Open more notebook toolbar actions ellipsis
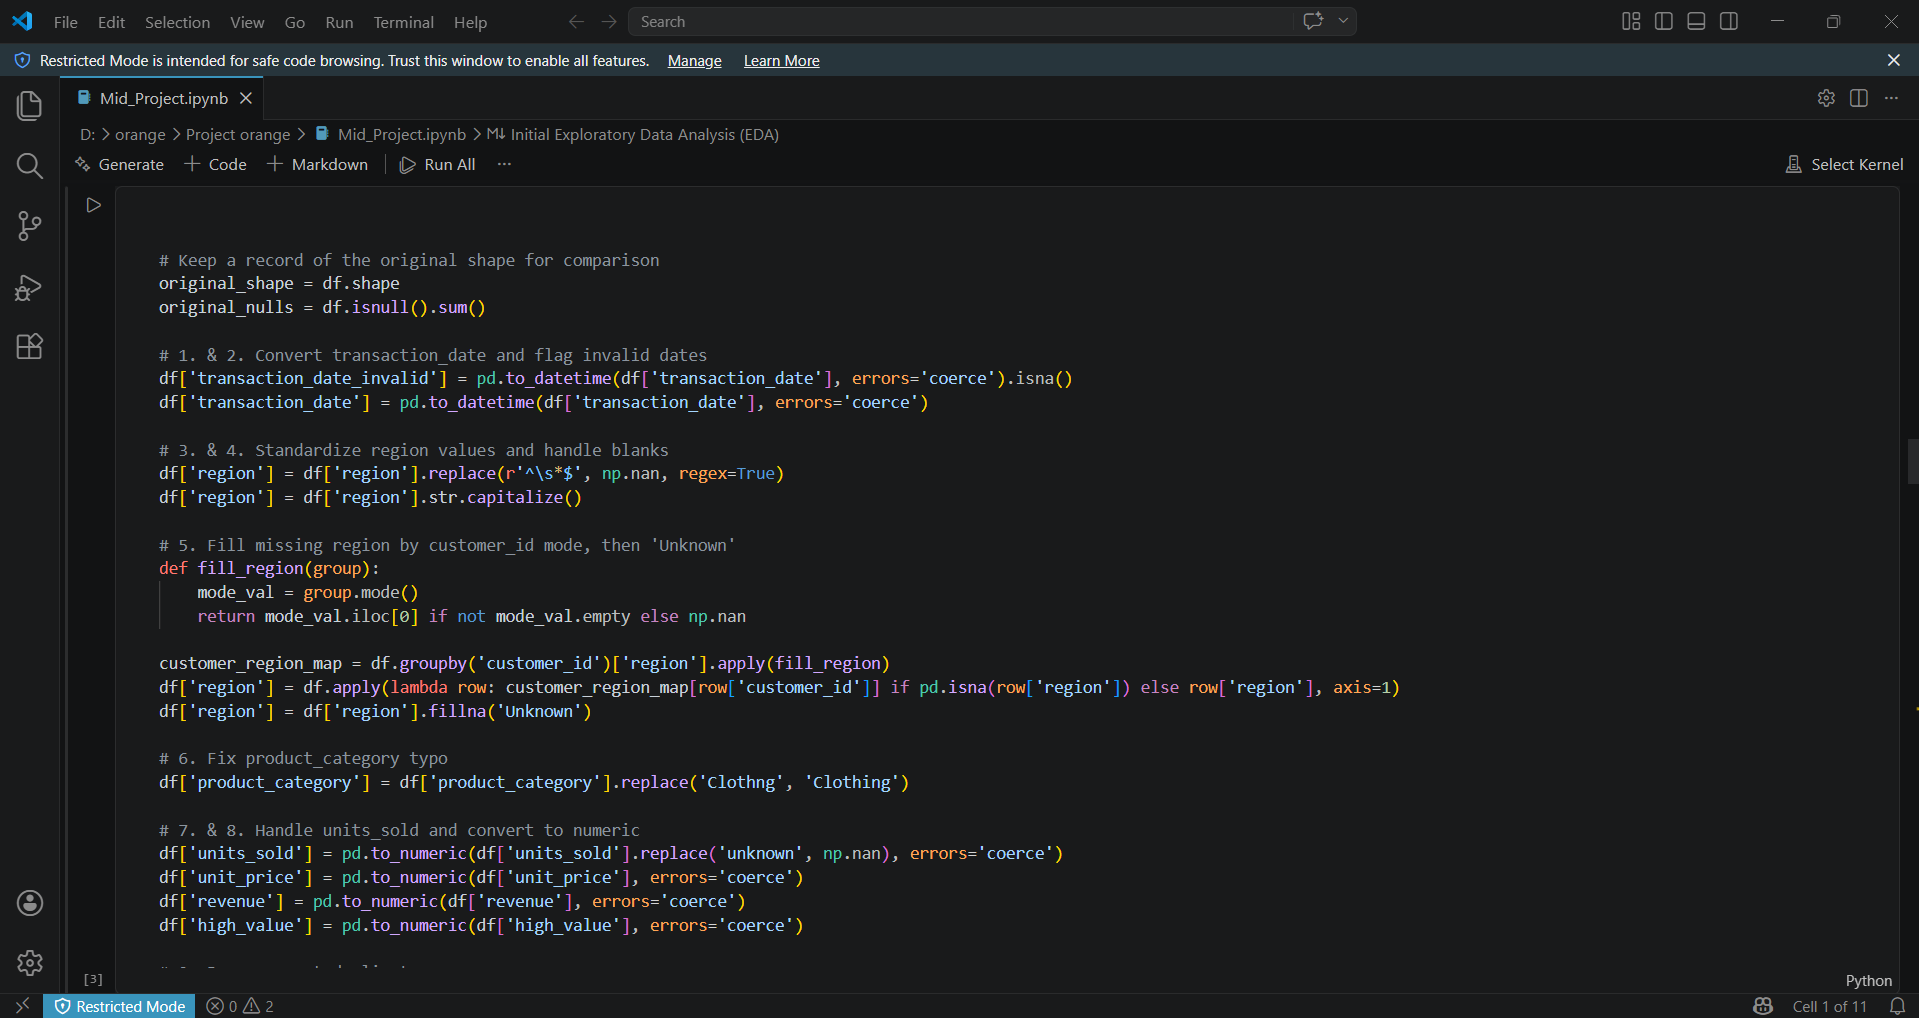Viewport: 1919px width, 1018px height. (504, 164)
